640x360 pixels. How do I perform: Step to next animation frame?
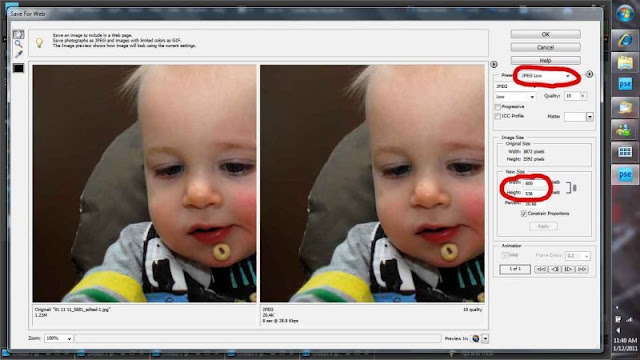(568, 269)
